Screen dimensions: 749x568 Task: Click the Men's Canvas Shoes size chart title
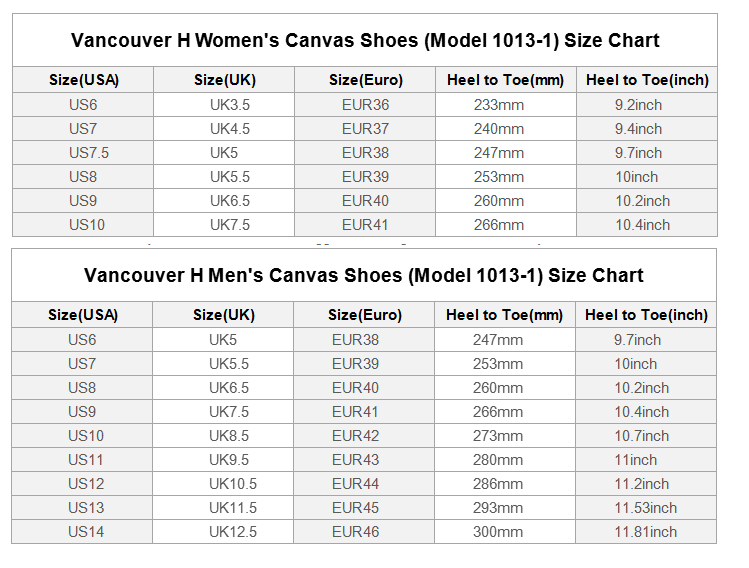pyautogui.click(x=364, y=275)
